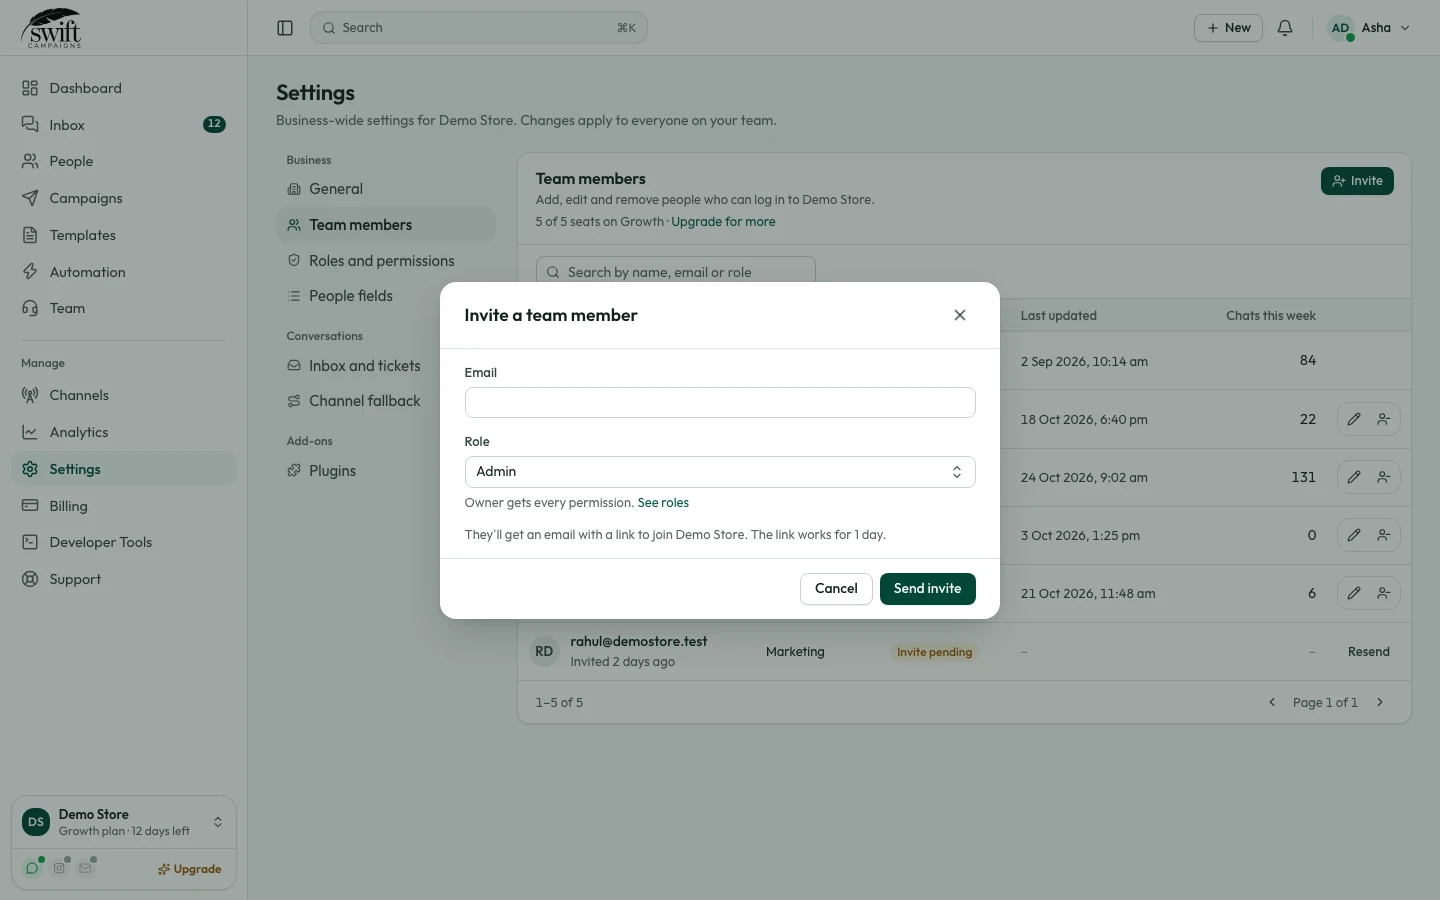This screenshot has height=900, width=1440.
Task: Select Channel fallback section
Action: point(358,401)
